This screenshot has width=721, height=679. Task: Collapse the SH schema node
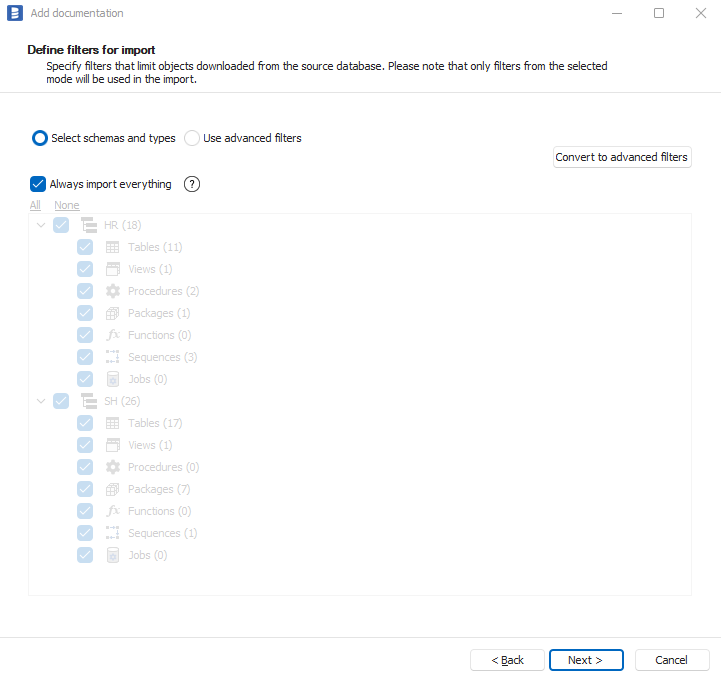pos(41,401)
